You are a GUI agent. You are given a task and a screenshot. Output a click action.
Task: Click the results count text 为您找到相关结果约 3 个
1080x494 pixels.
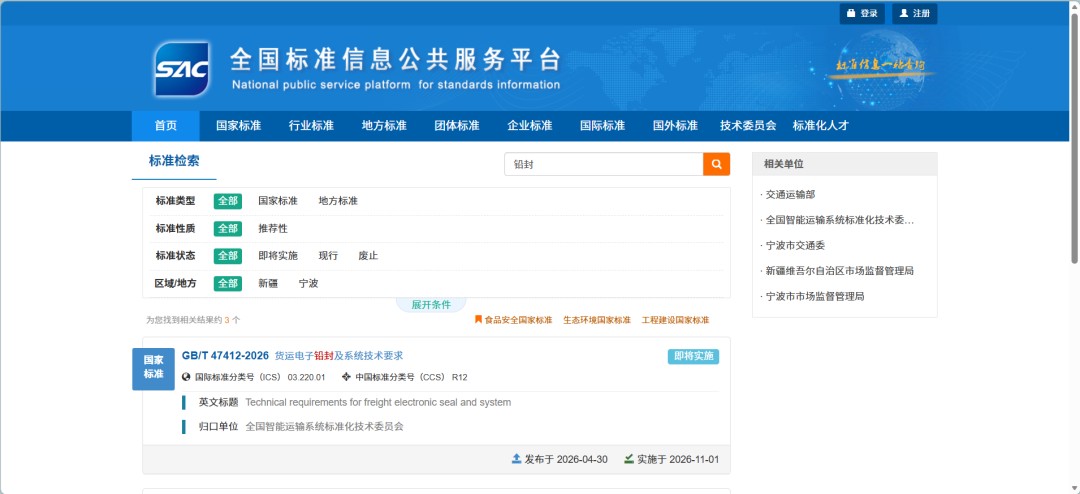click(x=193, y=320)
